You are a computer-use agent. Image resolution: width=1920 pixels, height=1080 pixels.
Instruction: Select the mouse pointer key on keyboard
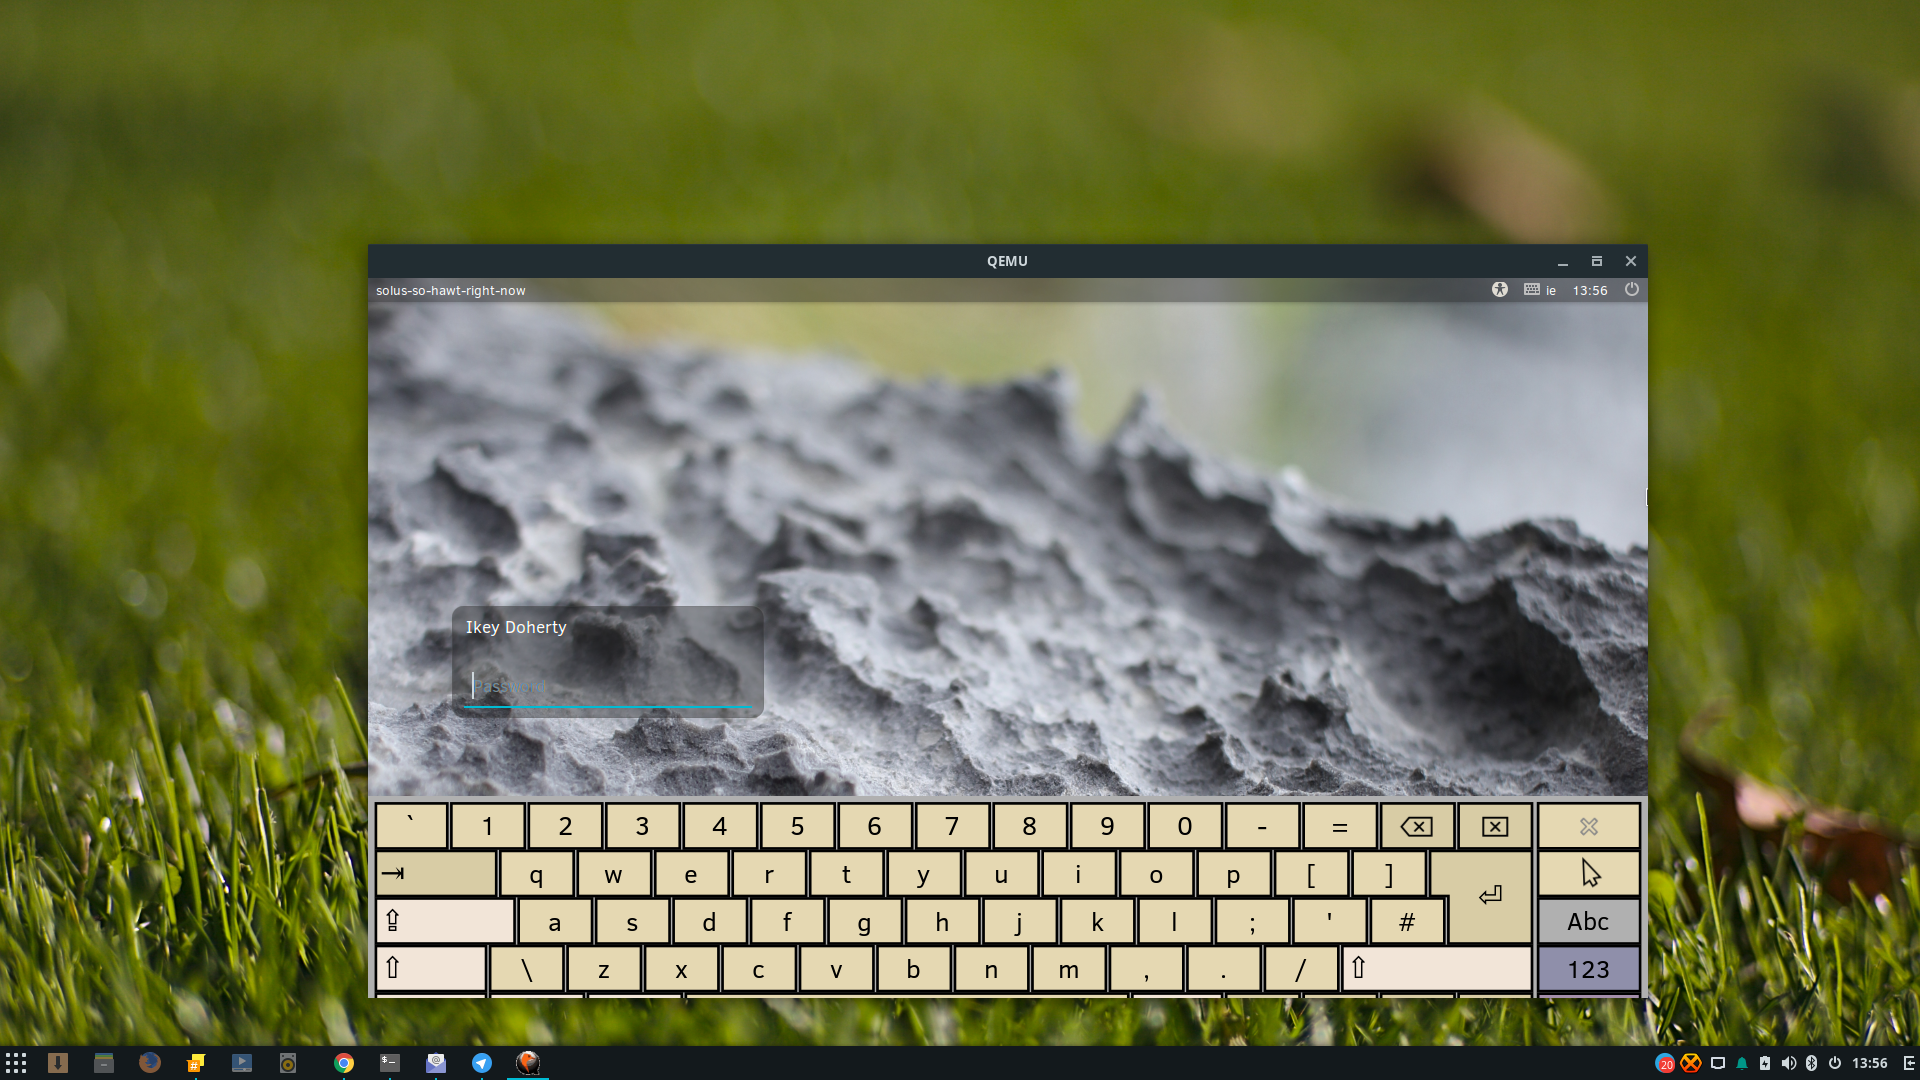pos(1588,874)
